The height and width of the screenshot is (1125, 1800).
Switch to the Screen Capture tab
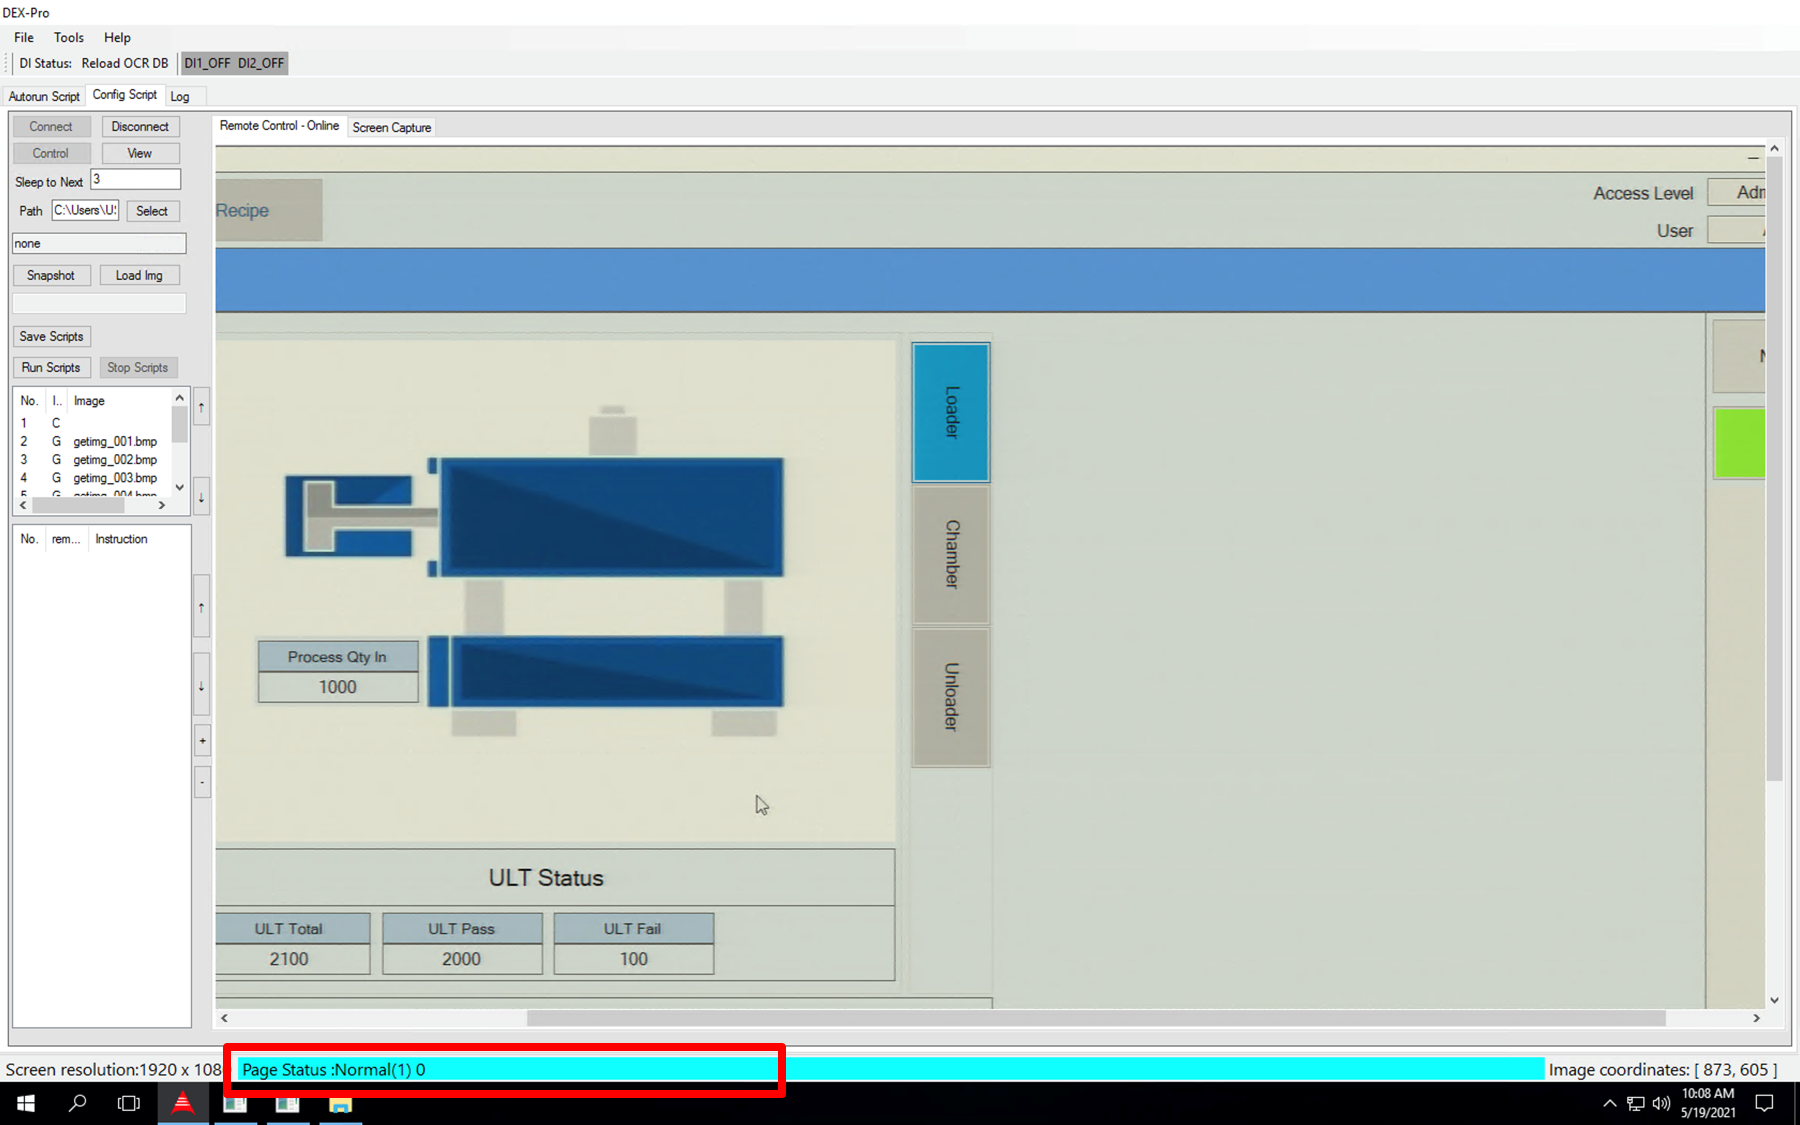point(391,127)
